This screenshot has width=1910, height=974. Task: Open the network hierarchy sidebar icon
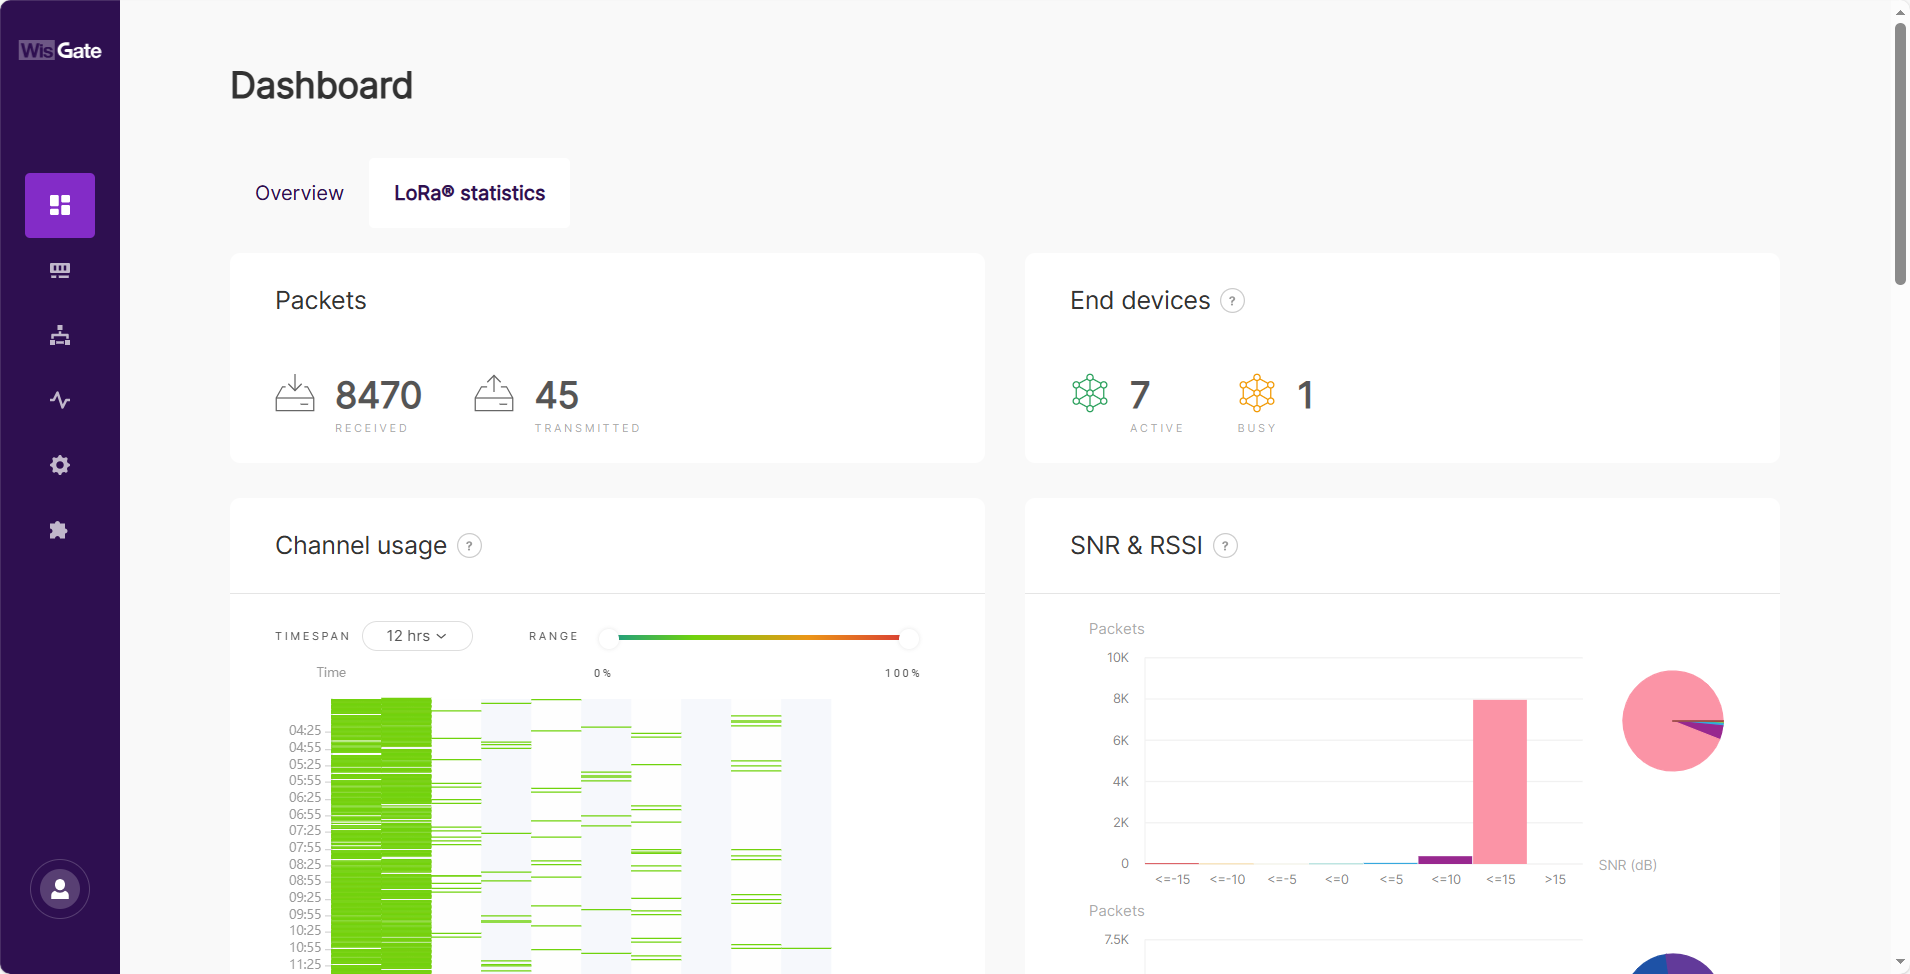click(x=60, y=335)
